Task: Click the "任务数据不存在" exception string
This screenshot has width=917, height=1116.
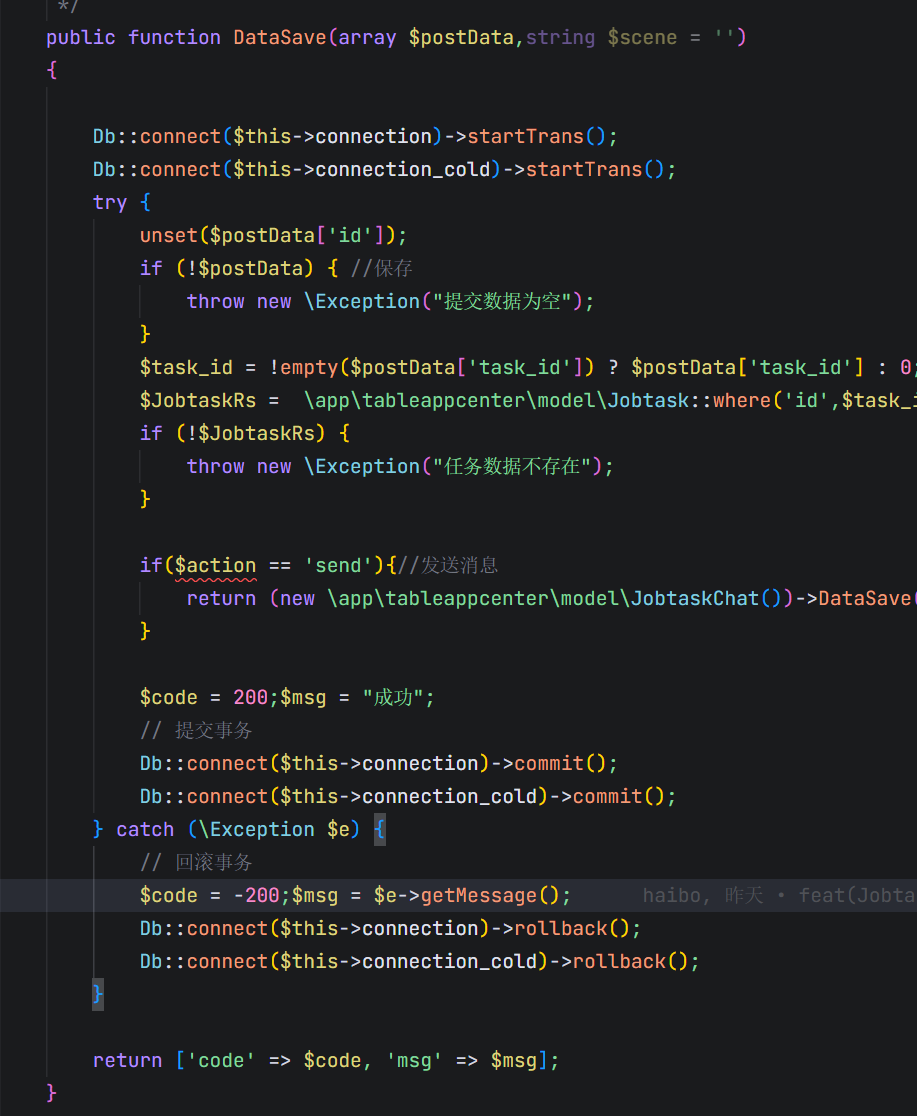Action: click(513, 466)
